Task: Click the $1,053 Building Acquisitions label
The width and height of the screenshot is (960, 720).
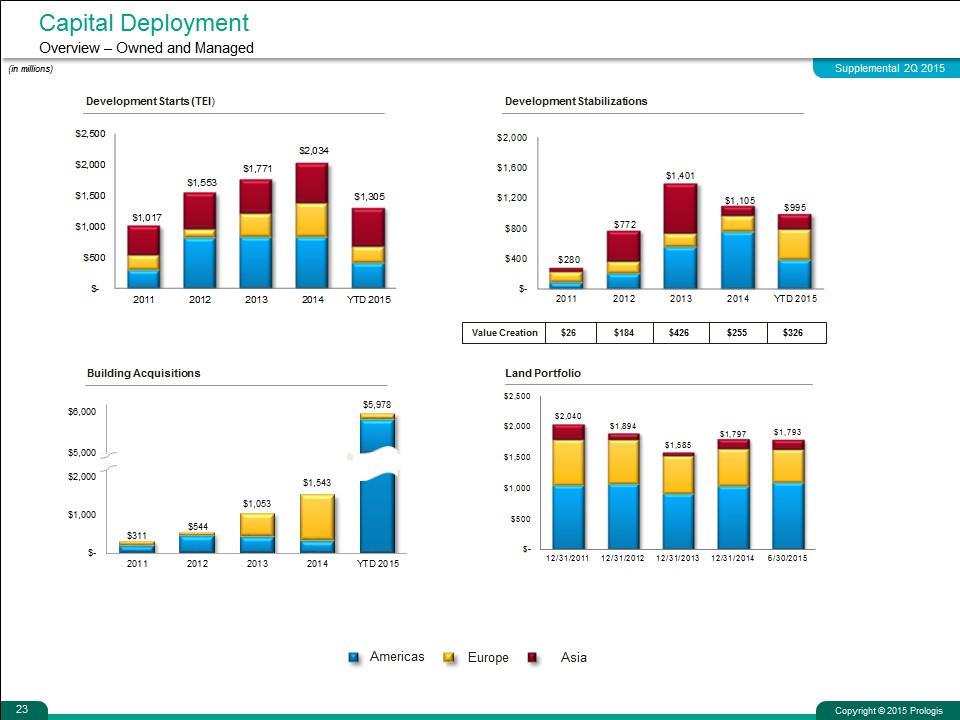Action: pyautogui.click(x=257, y=503)
